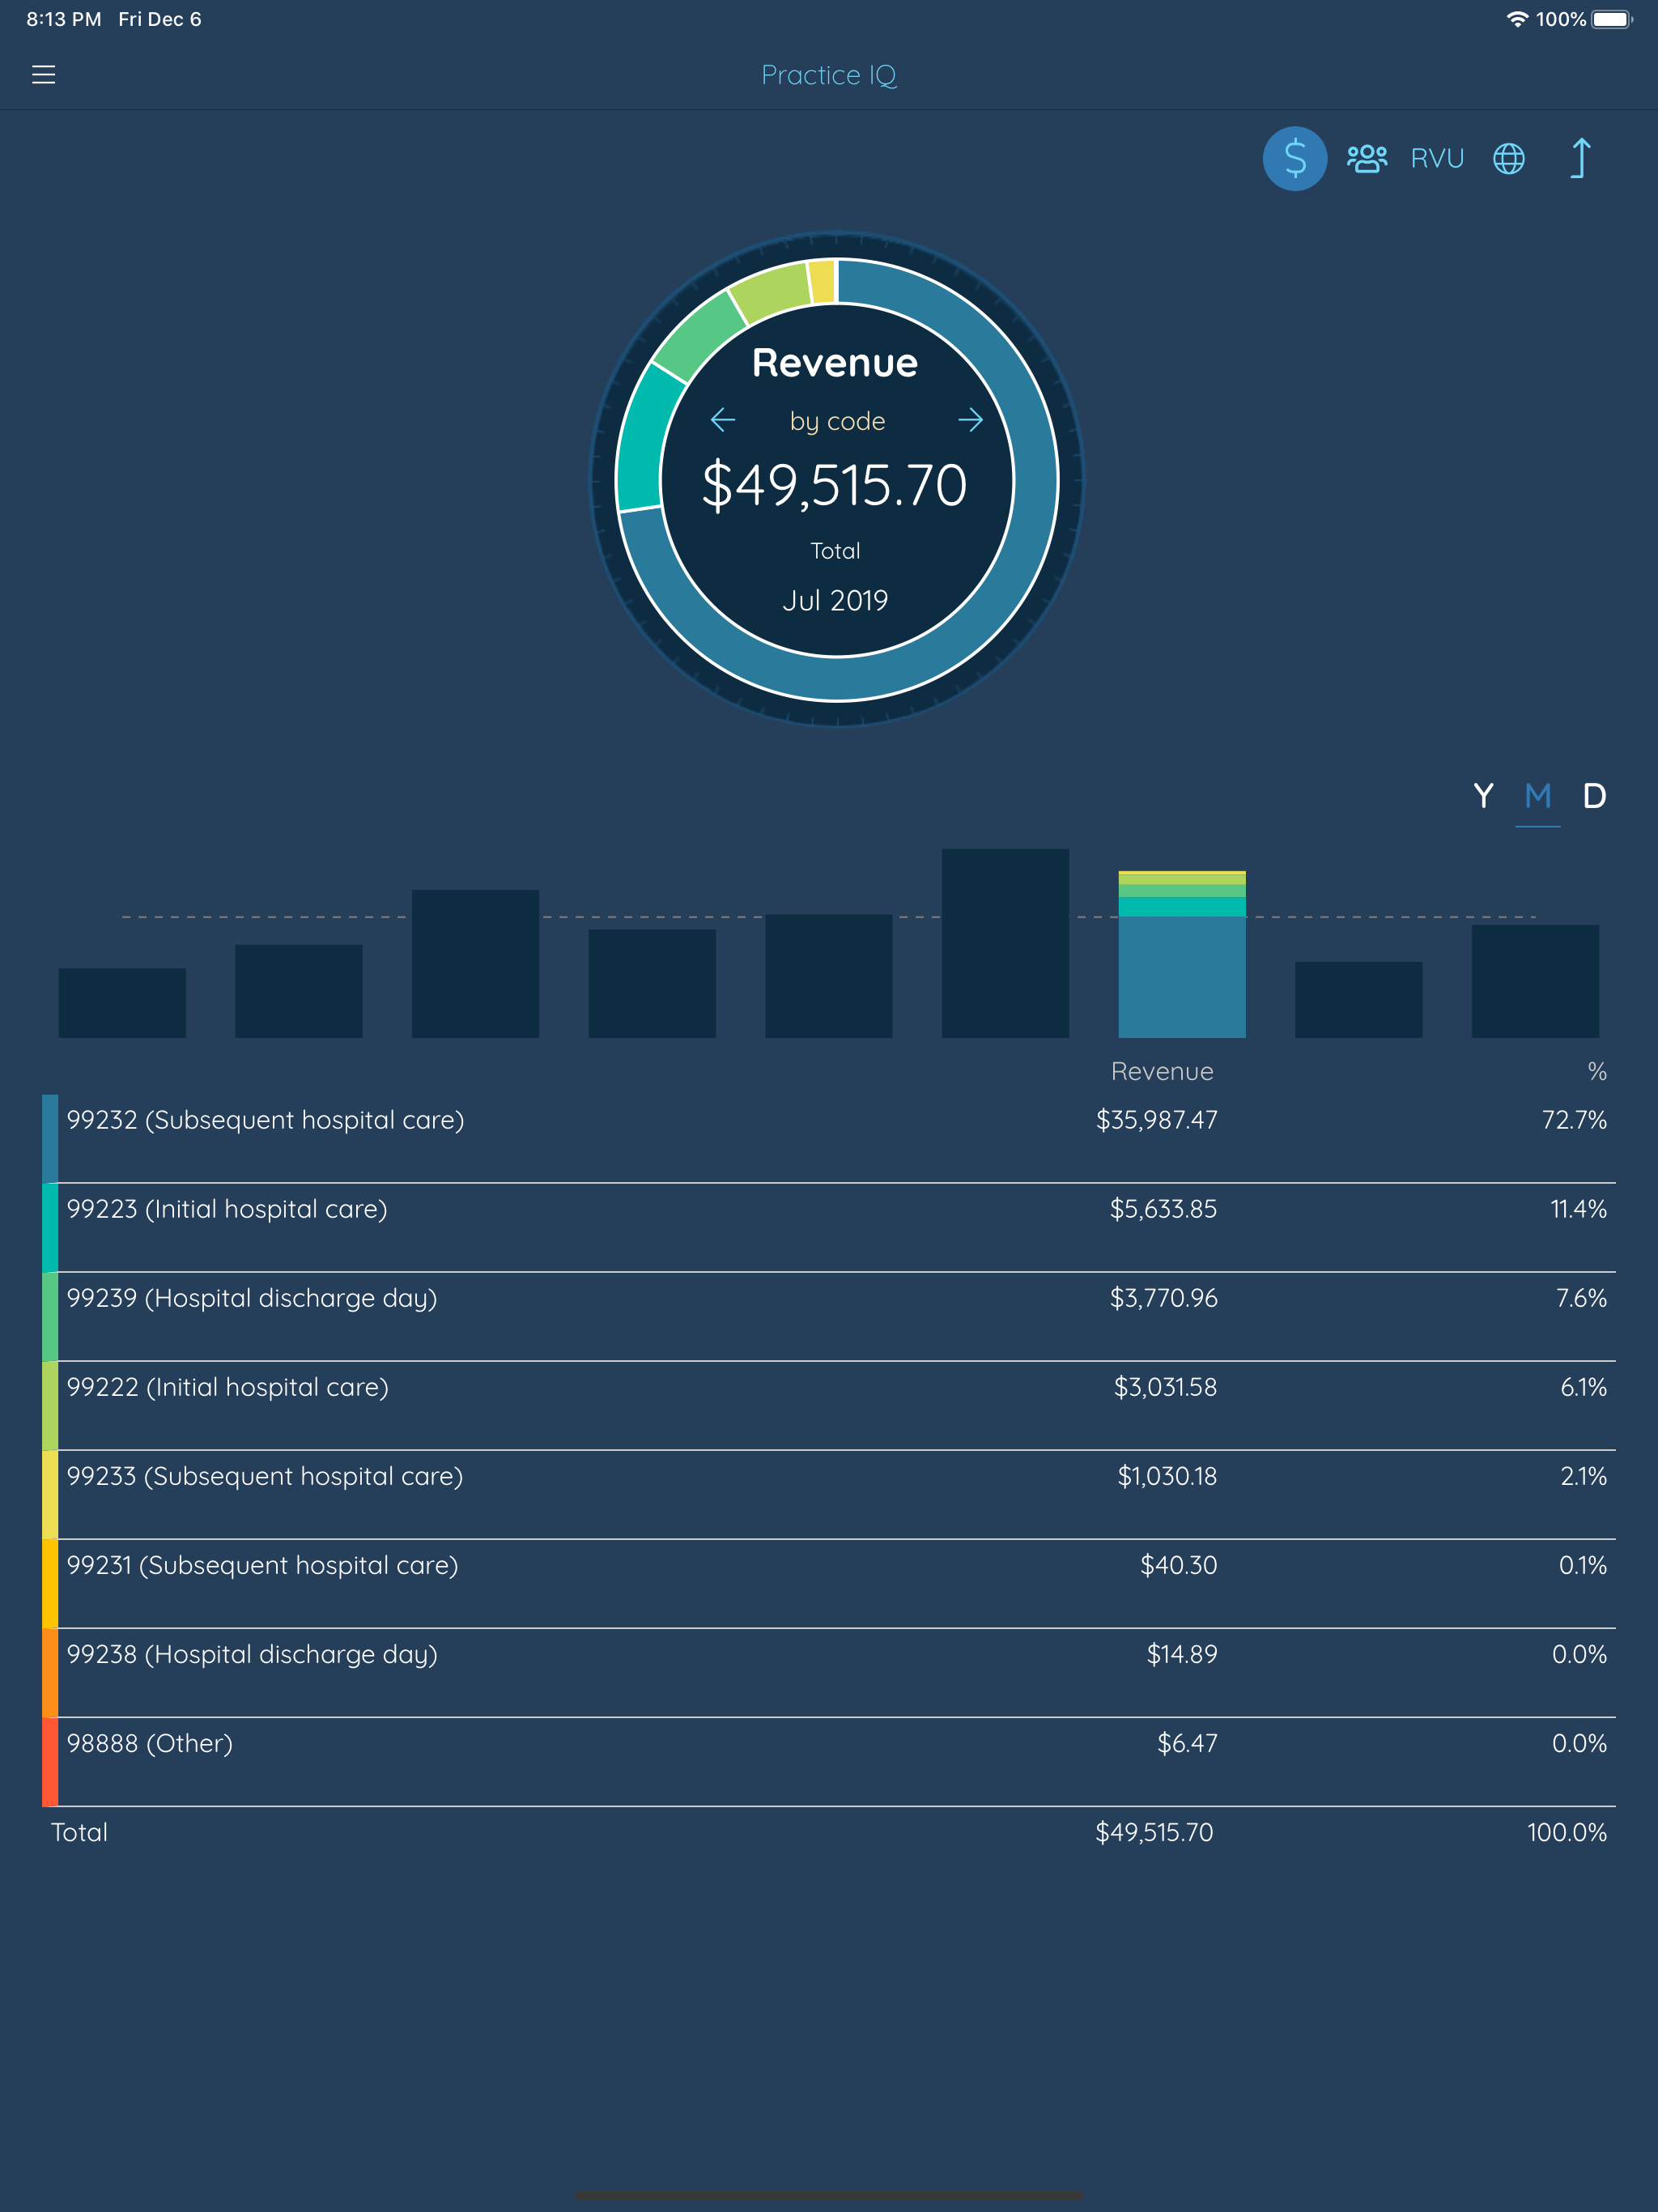Image resolution: width=1658 pixels, height=2212 pixels.
Task: Select row 98888 (Other)
Action: 829,1761
